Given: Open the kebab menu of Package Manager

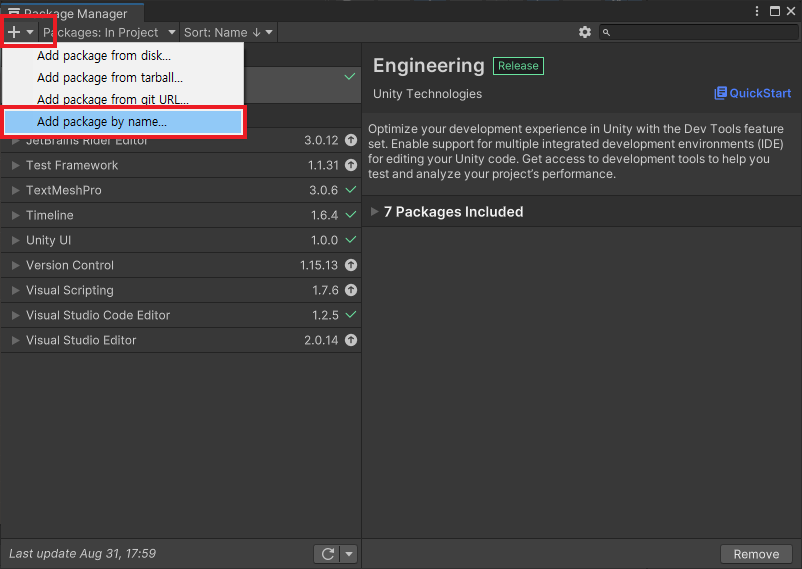Looking at the screenshot, I should [756, 11].
